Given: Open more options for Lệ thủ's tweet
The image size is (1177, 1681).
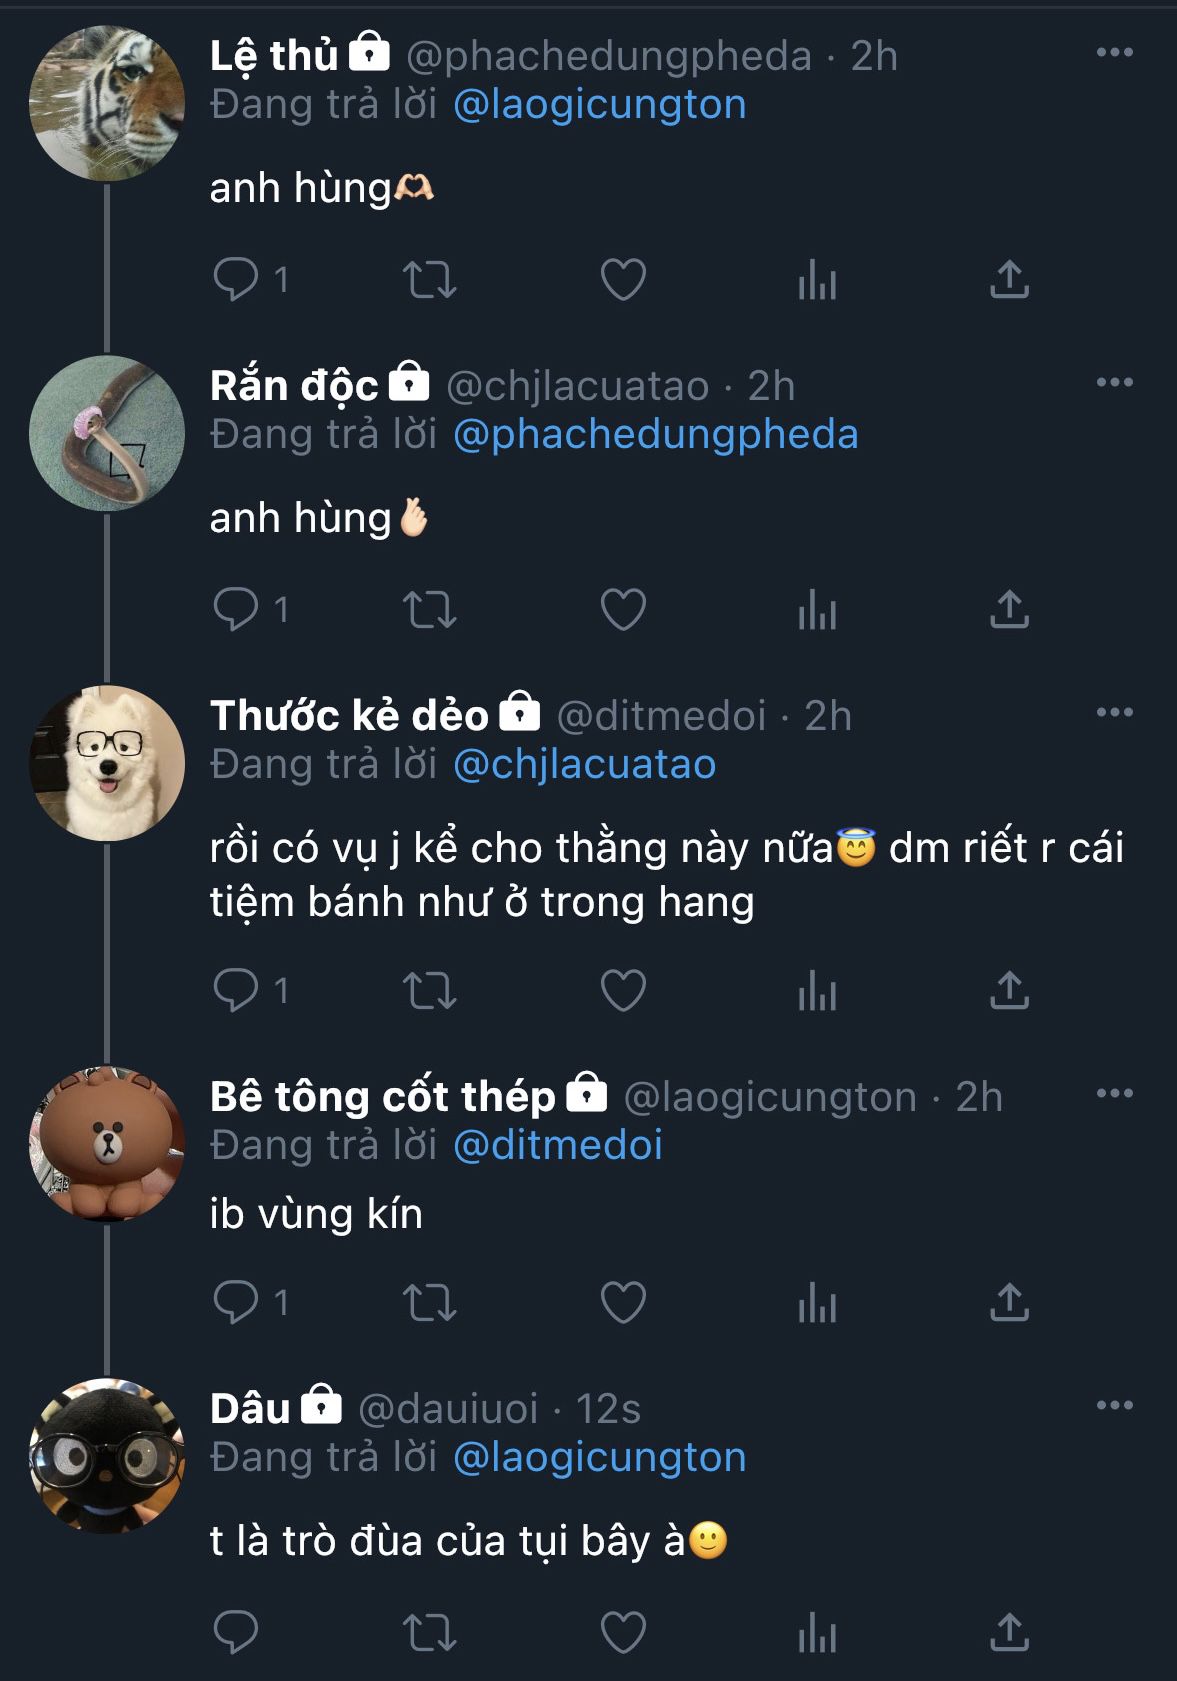Looking at the screenshot, I should tap(1114, 52).
